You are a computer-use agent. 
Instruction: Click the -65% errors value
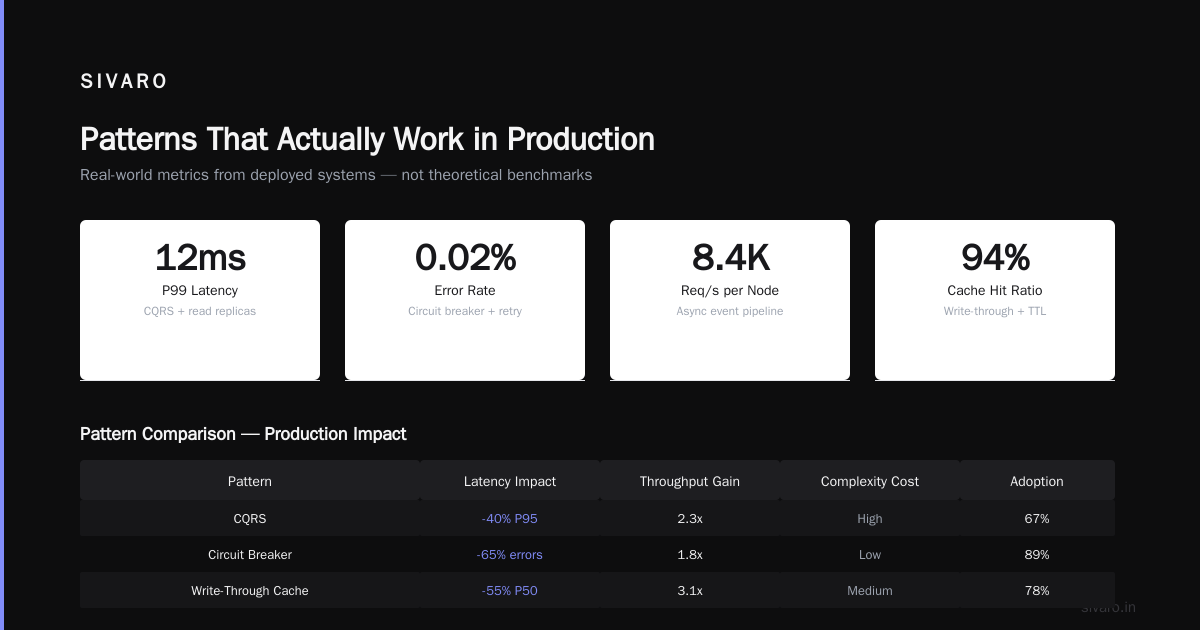(510, 555)
